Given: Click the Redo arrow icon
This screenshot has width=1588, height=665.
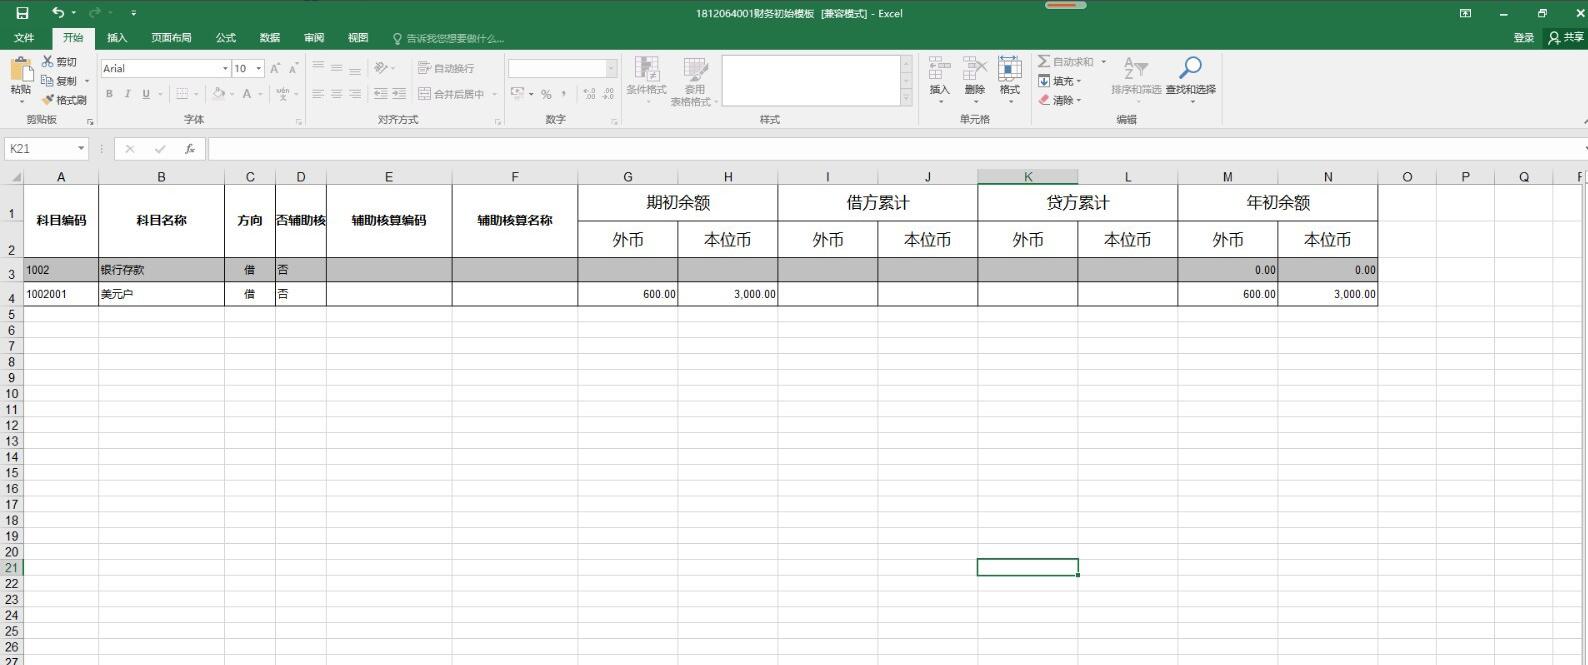Looking at the screenshot, I should (x=95, y=13).
